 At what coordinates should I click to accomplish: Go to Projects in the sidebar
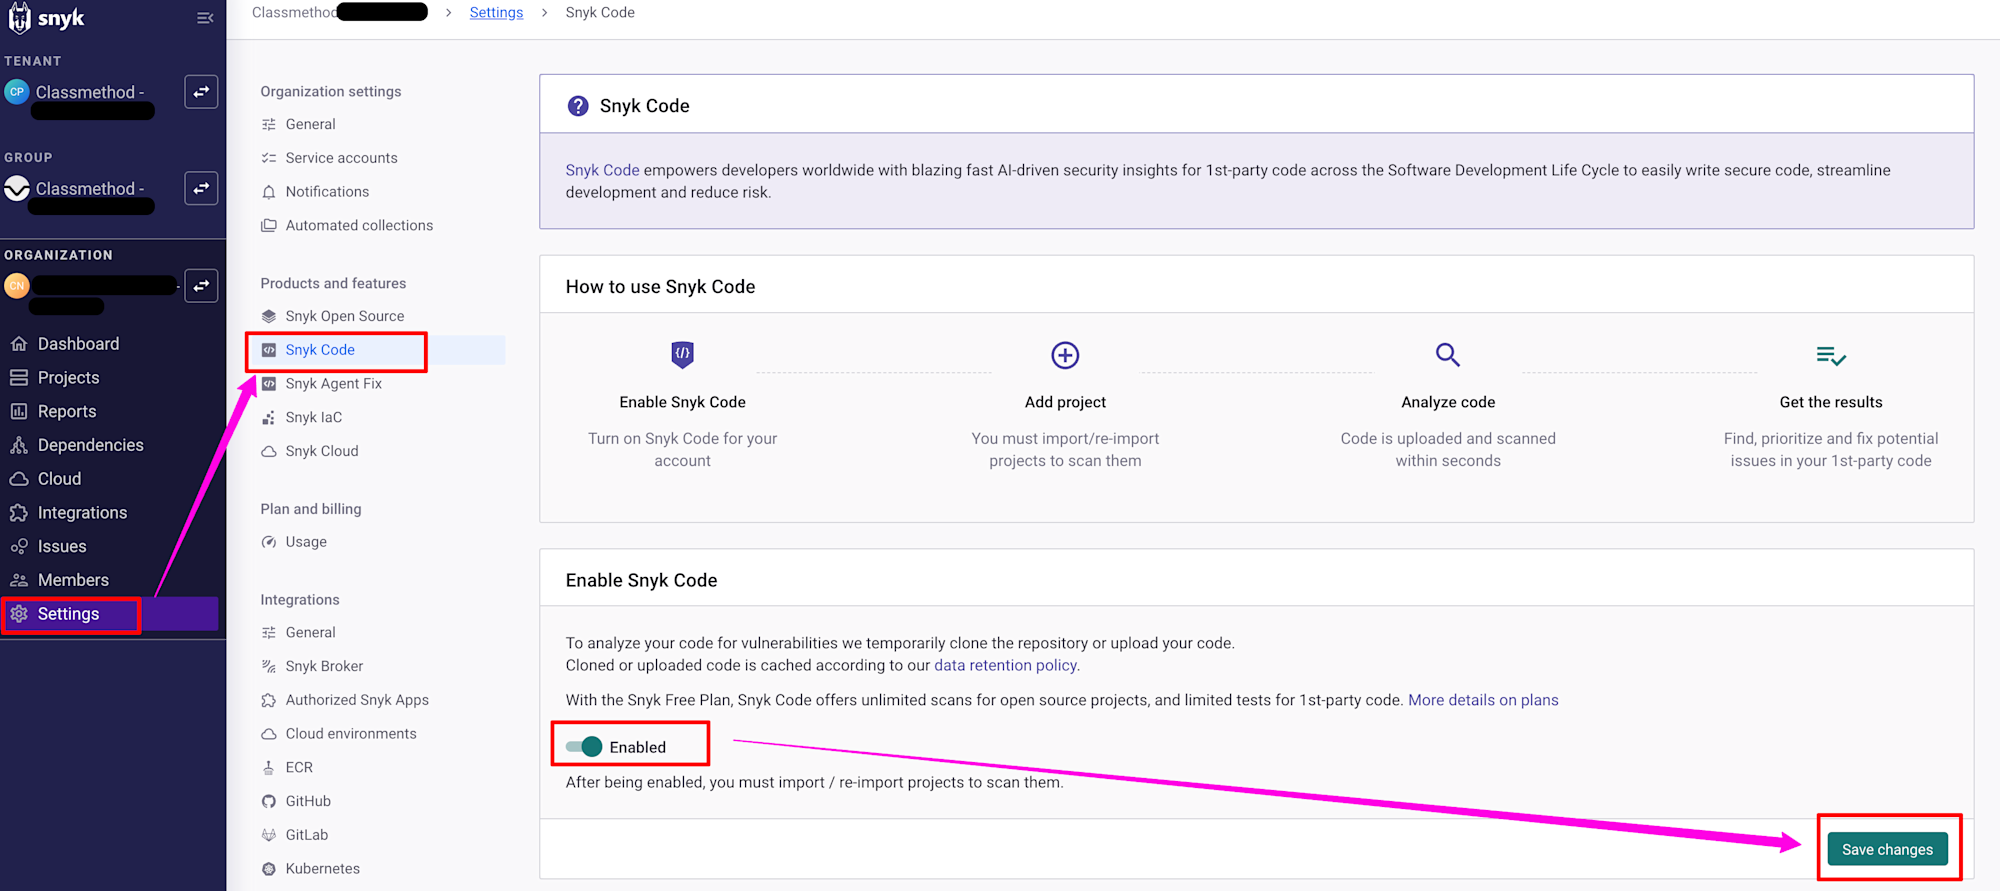pyautogui.click(x=68, y=378)
